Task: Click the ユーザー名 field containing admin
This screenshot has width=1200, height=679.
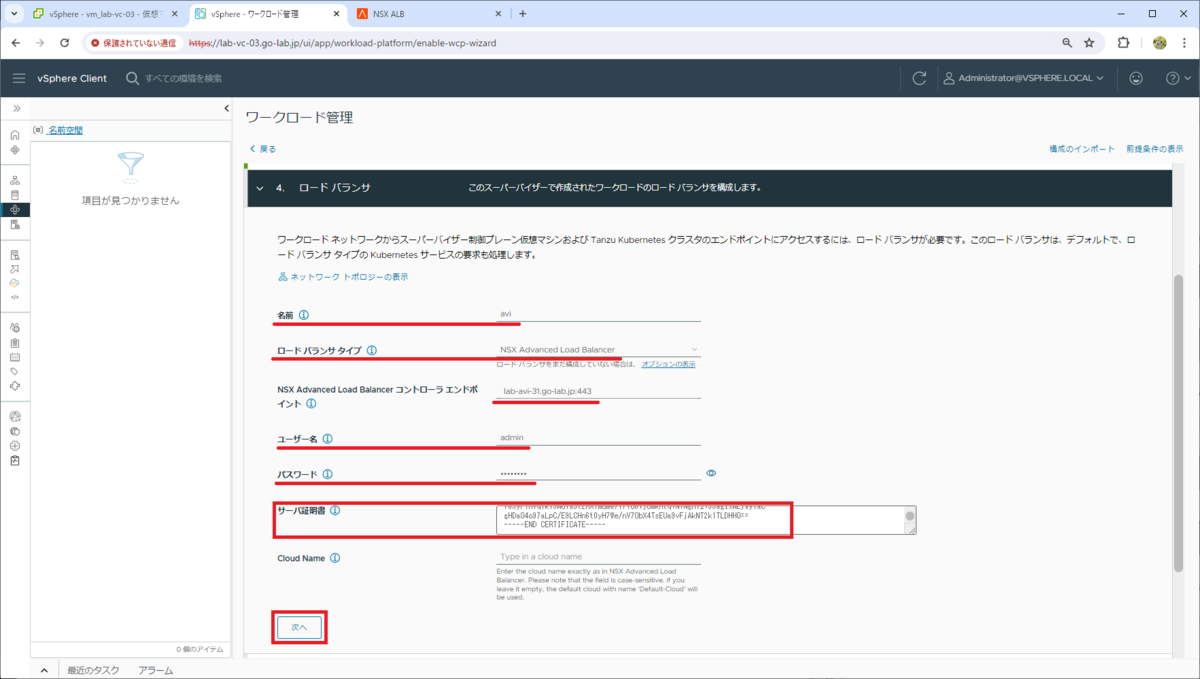Action: (598, 437)
